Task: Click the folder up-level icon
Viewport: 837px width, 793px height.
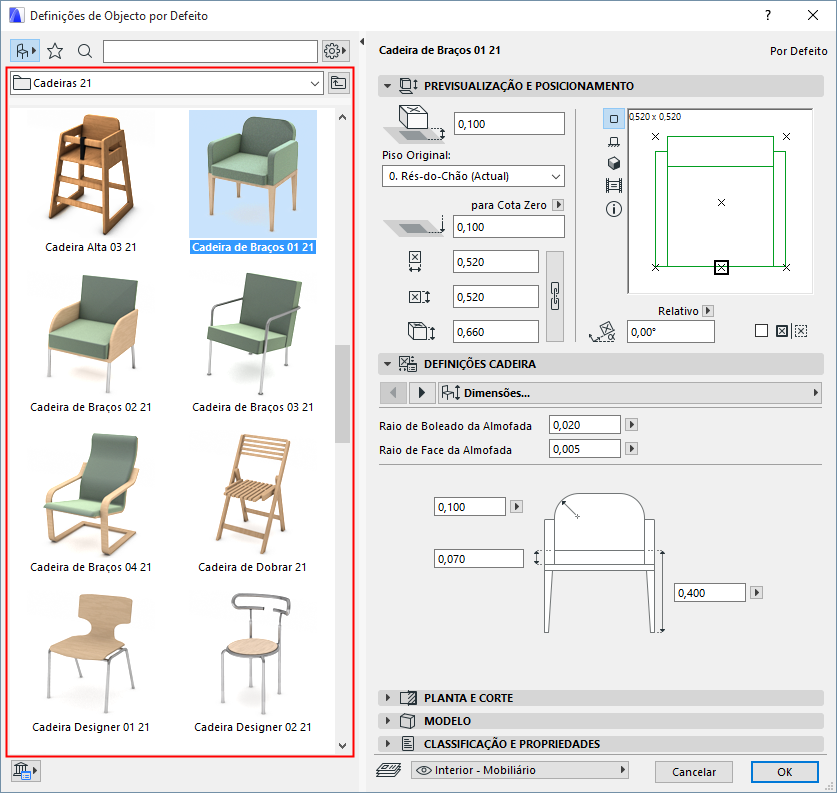Action: tap(339, 83)
